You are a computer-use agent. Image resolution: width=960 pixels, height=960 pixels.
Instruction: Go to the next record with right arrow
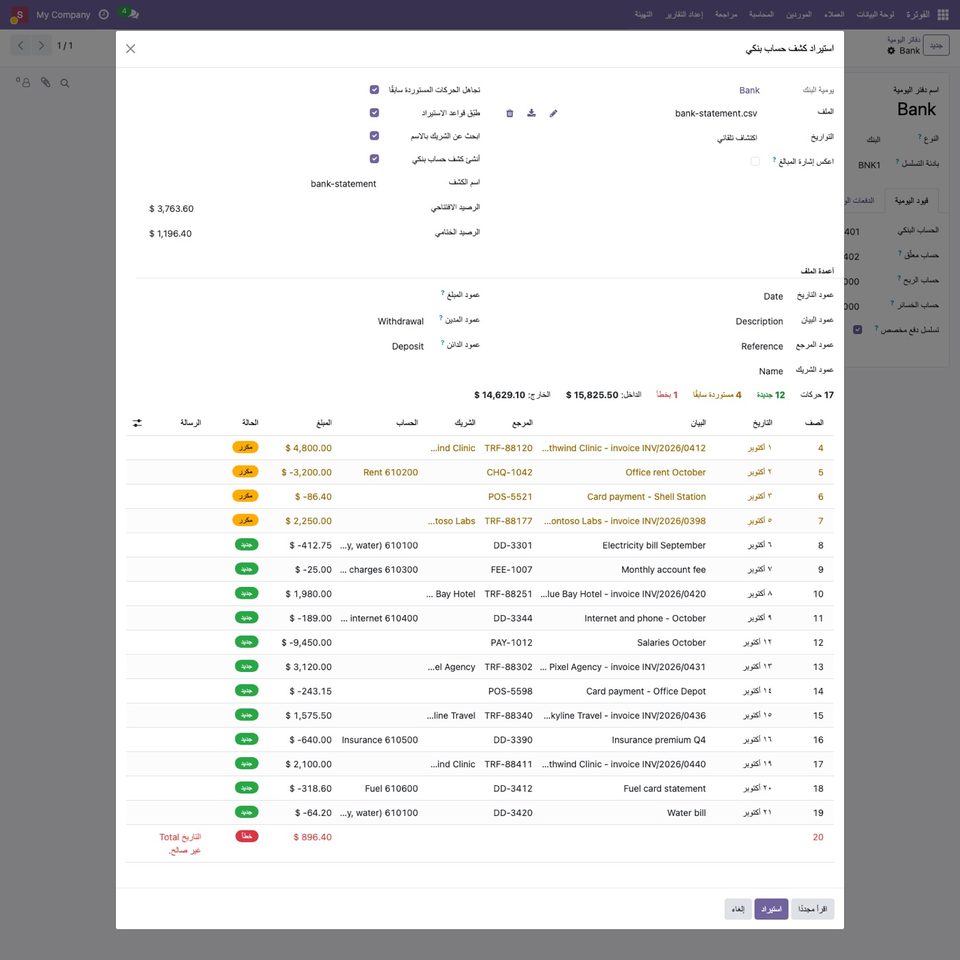coord(41,45)
